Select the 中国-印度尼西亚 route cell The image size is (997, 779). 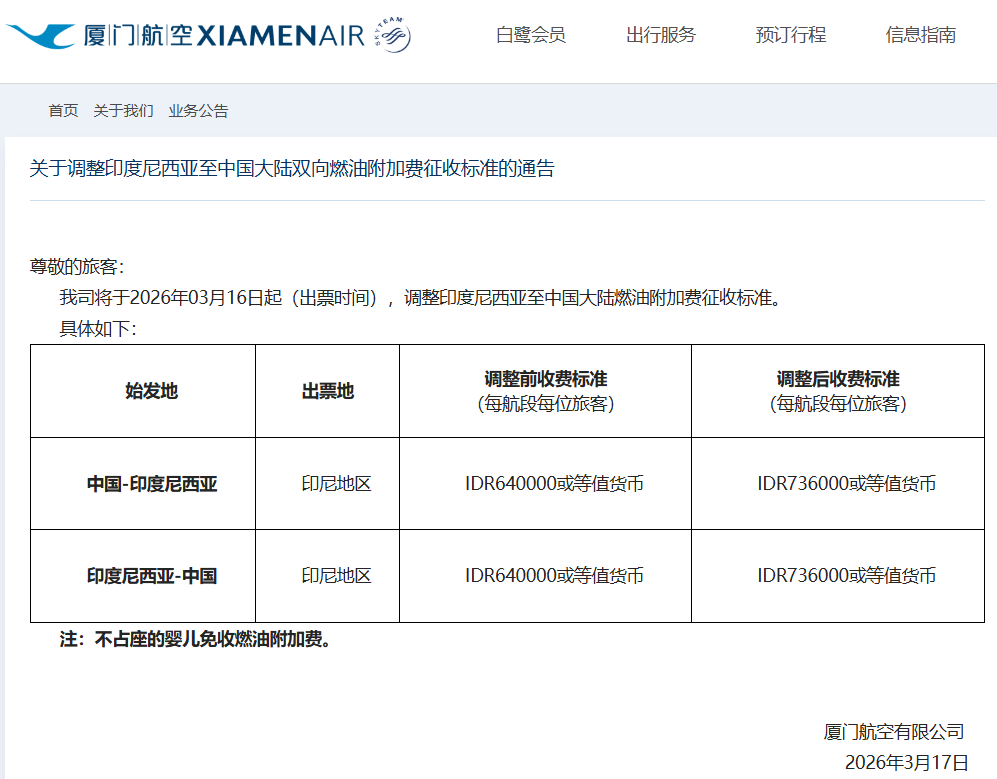click(151, 484)
